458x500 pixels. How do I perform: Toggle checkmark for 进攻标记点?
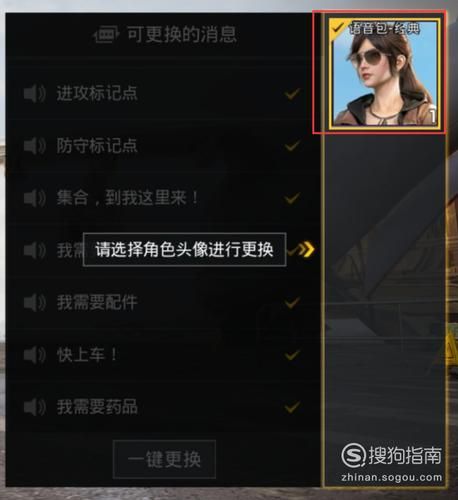pos(292,94)
